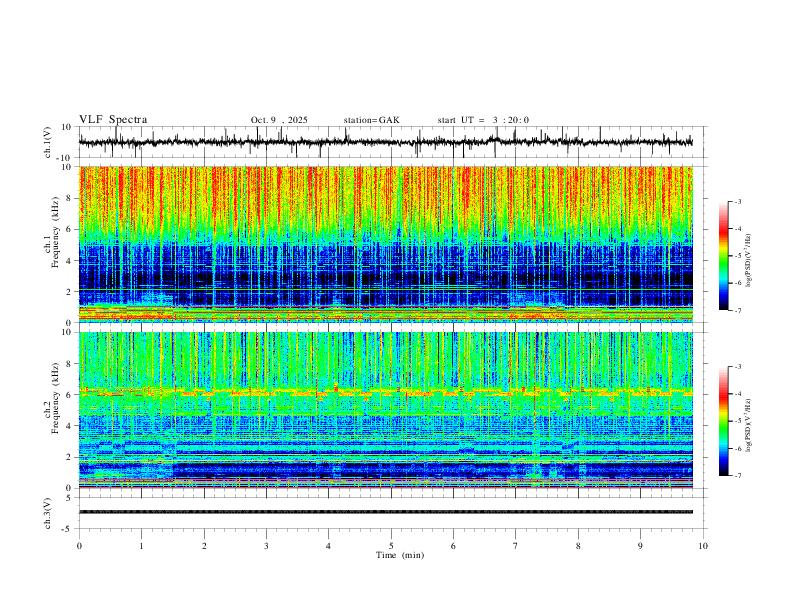This screenshot has height=612, width=792.
Task: Click the ch.2 spectrogram panel
Action: point(385,410)
